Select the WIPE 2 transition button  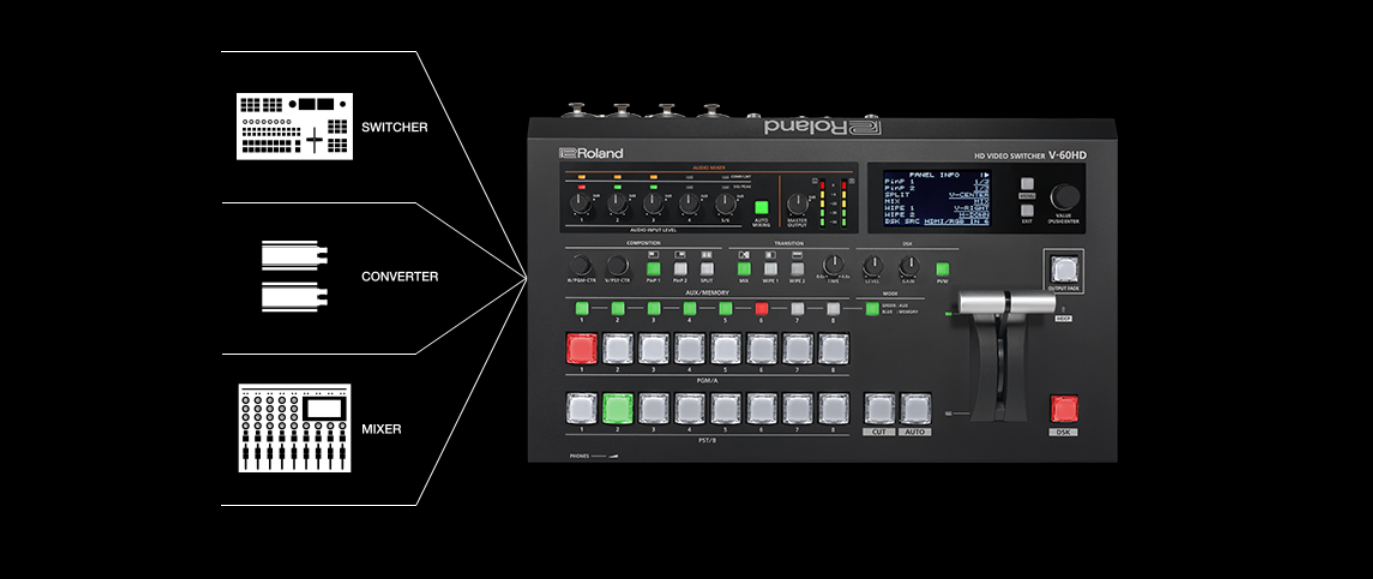point(797,268)
